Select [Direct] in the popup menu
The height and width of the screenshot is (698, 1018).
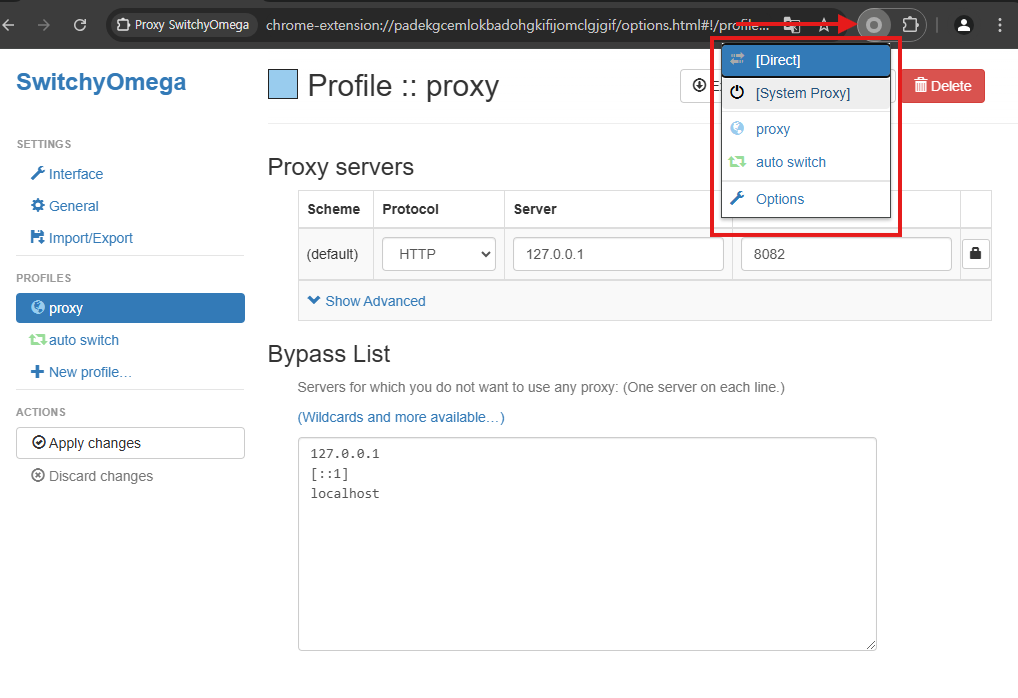coord(806,60)
